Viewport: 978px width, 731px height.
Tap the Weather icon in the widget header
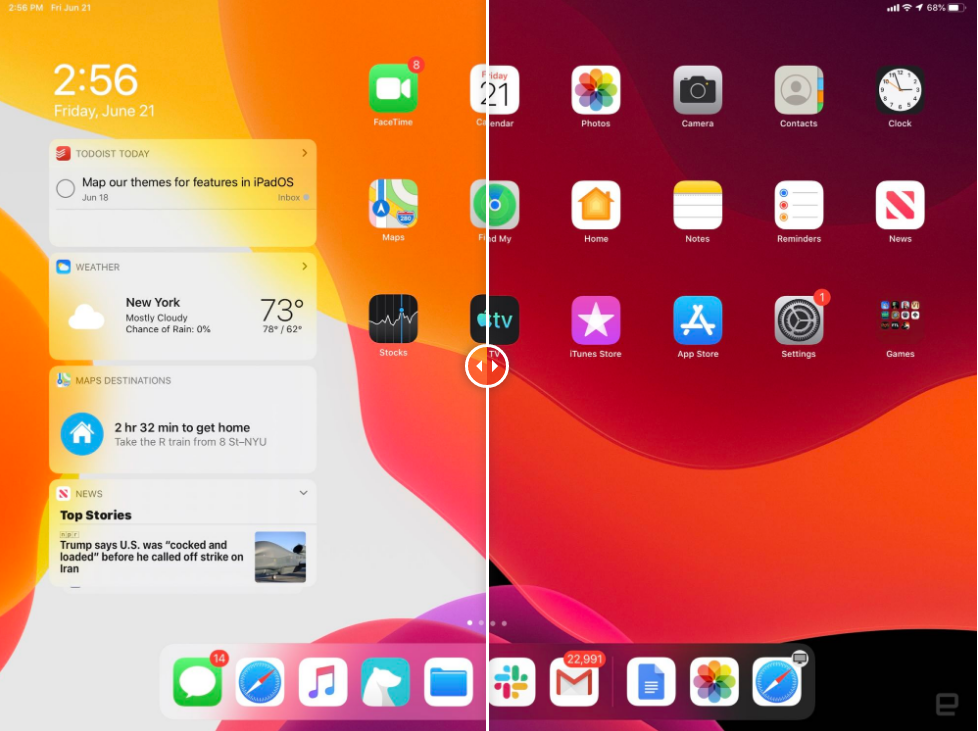[x=63, y=267]
